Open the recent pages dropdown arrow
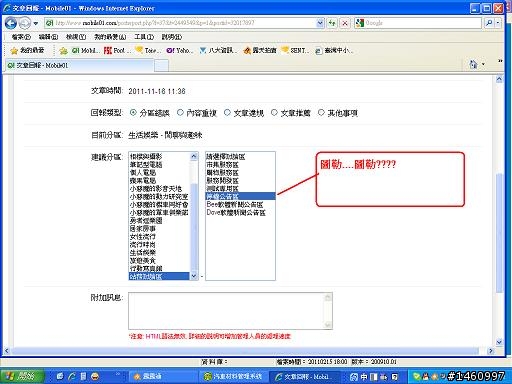This screenshot has height=384, width=512. [36, 23]
